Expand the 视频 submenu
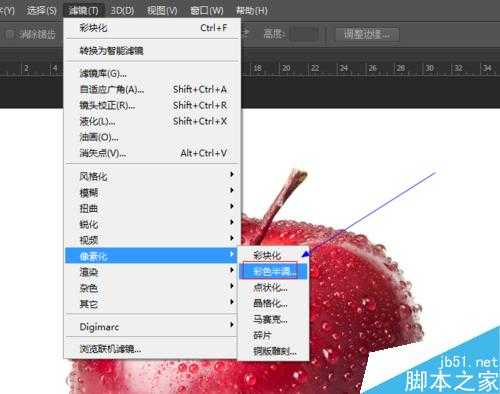The image size is (500, 394). point(152,240)
